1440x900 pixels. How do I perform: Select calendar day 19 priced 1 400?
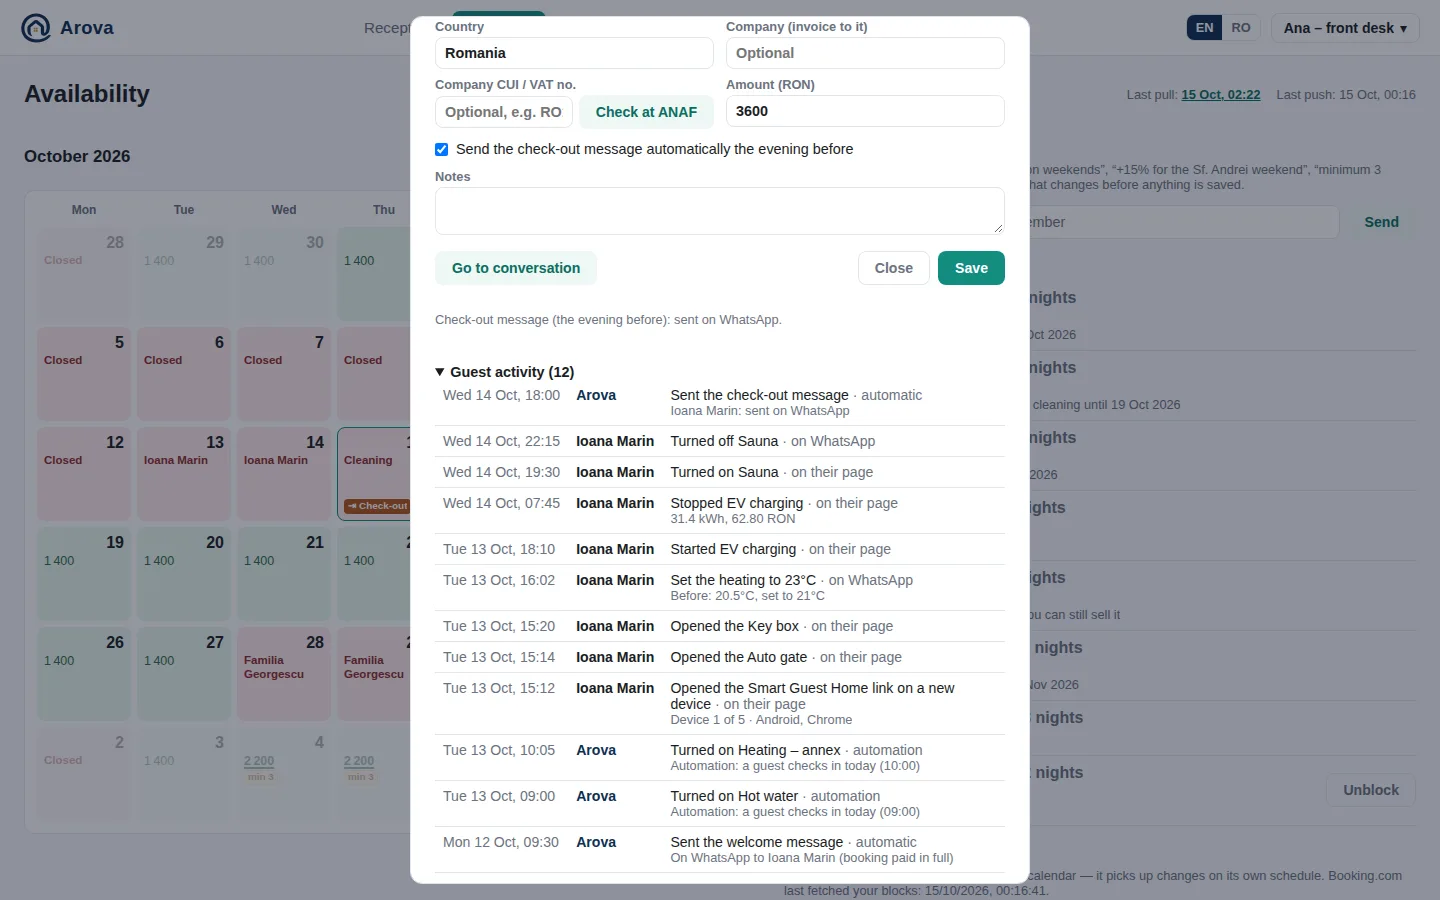84,574
